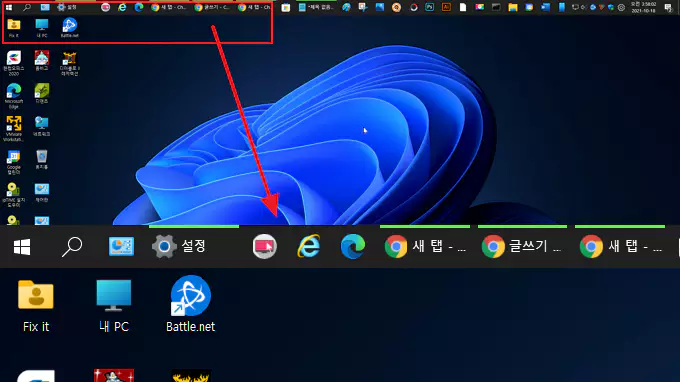This screenshot has height=382, width=680.
Task: Open the pink screen-capture app, magnified taskbar
Action: 265,246
